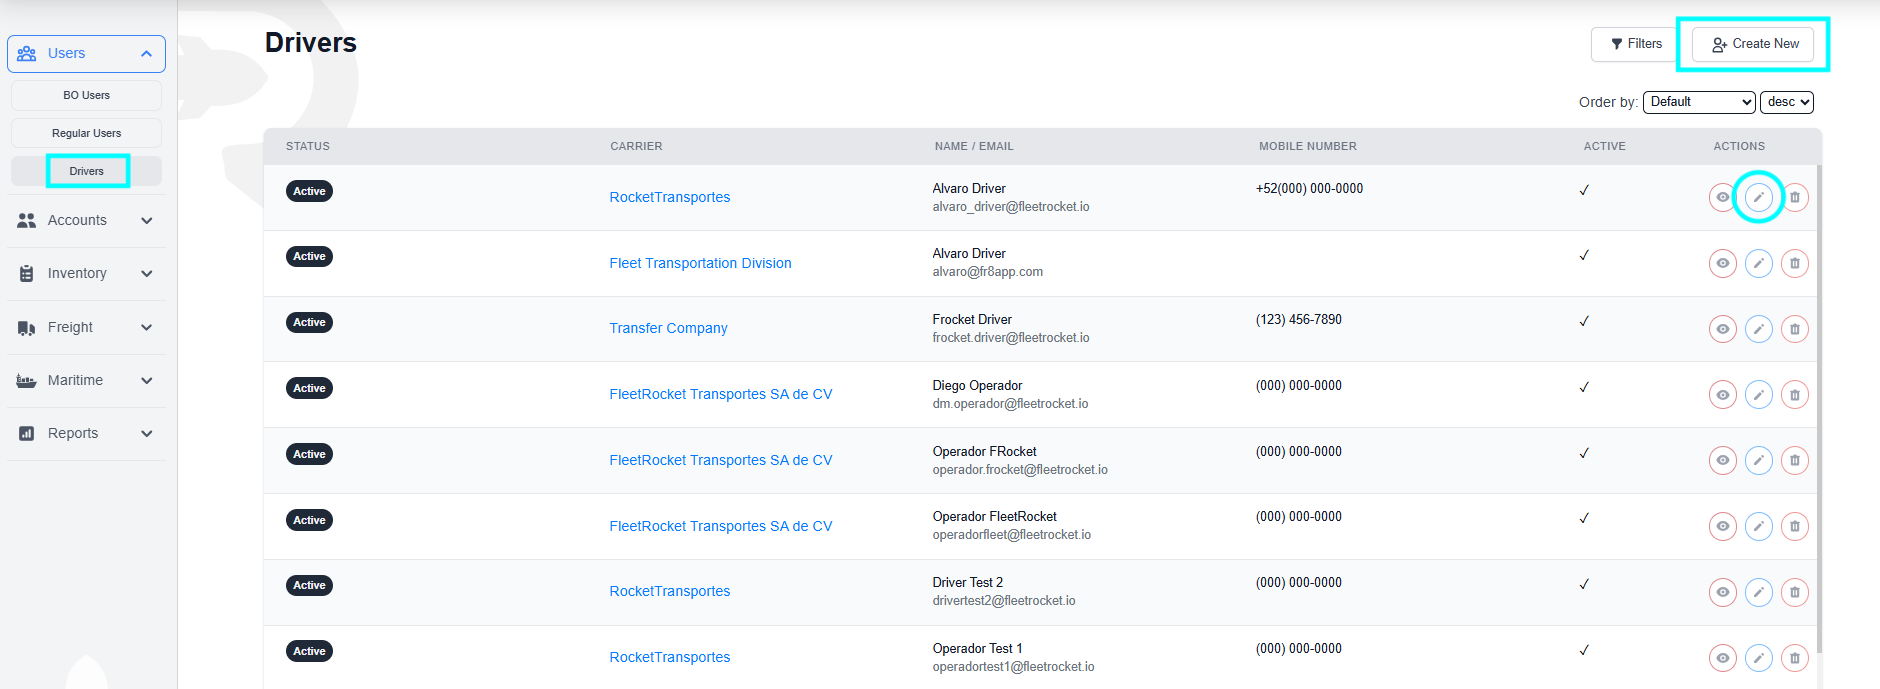The image size is (1880, 689).
Task: Delete Operador FleetRocket trash icon
Action: coord(1795,526)
